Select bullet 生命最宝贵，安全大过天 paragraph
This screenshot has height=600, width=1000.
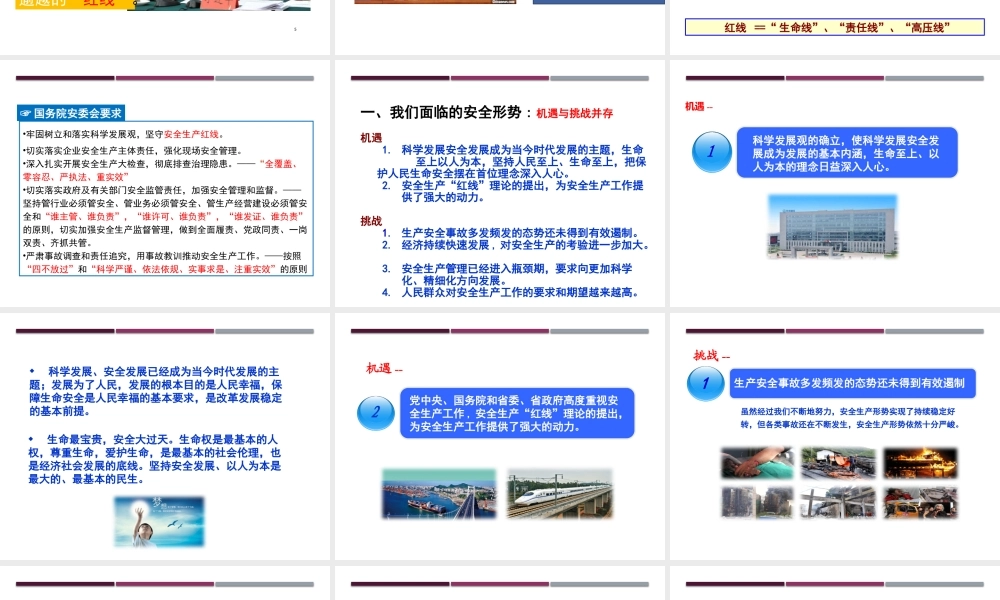154,459
